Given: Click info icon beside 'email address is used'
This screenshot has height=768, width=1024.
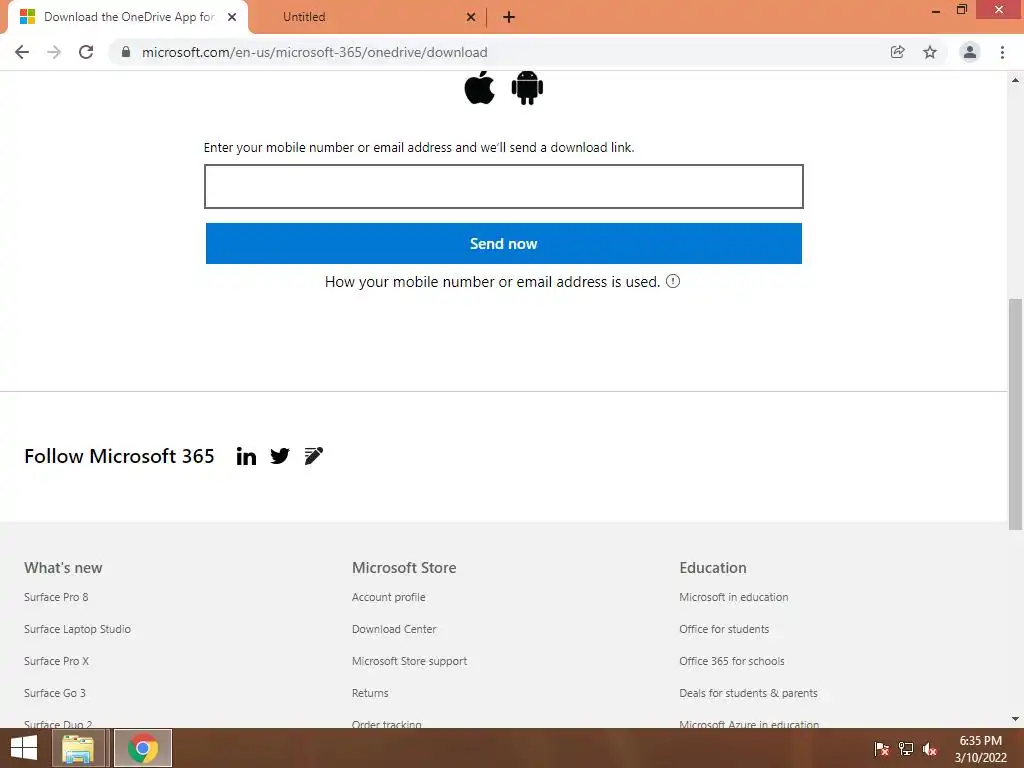Looking at the screenshot, I should point(673,281).
